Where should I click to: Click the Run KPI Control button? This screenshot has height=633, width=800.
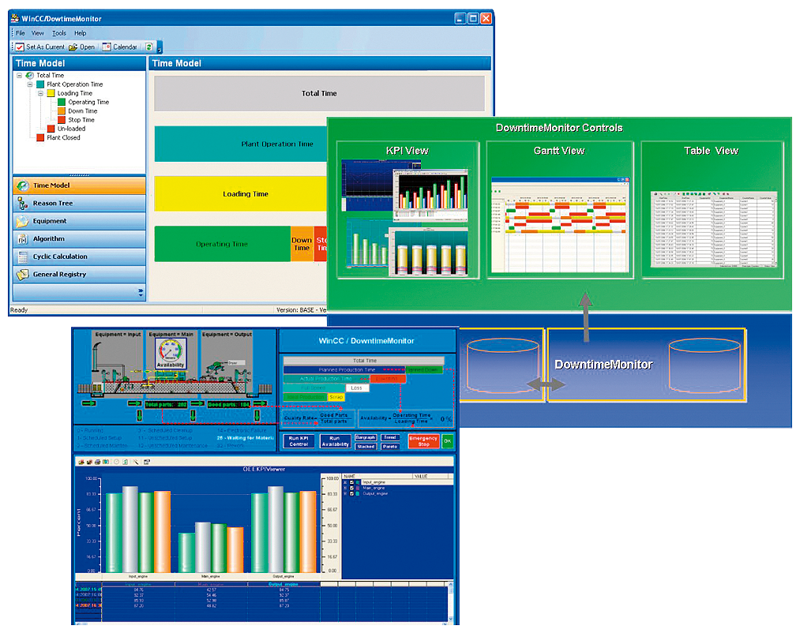pos(299,441)
